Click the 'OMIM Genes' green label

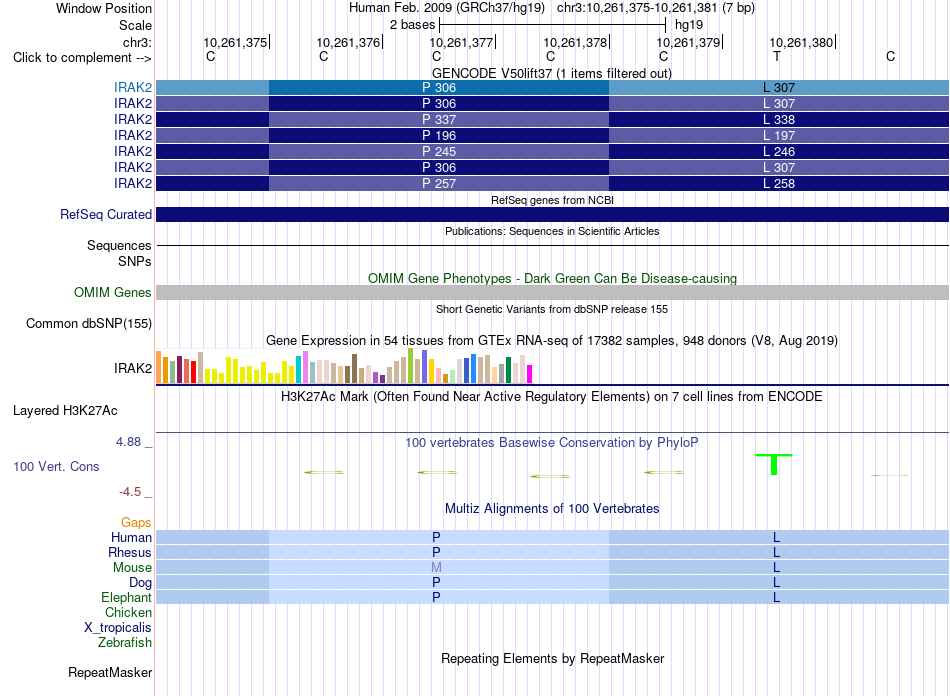pos(112,293)
